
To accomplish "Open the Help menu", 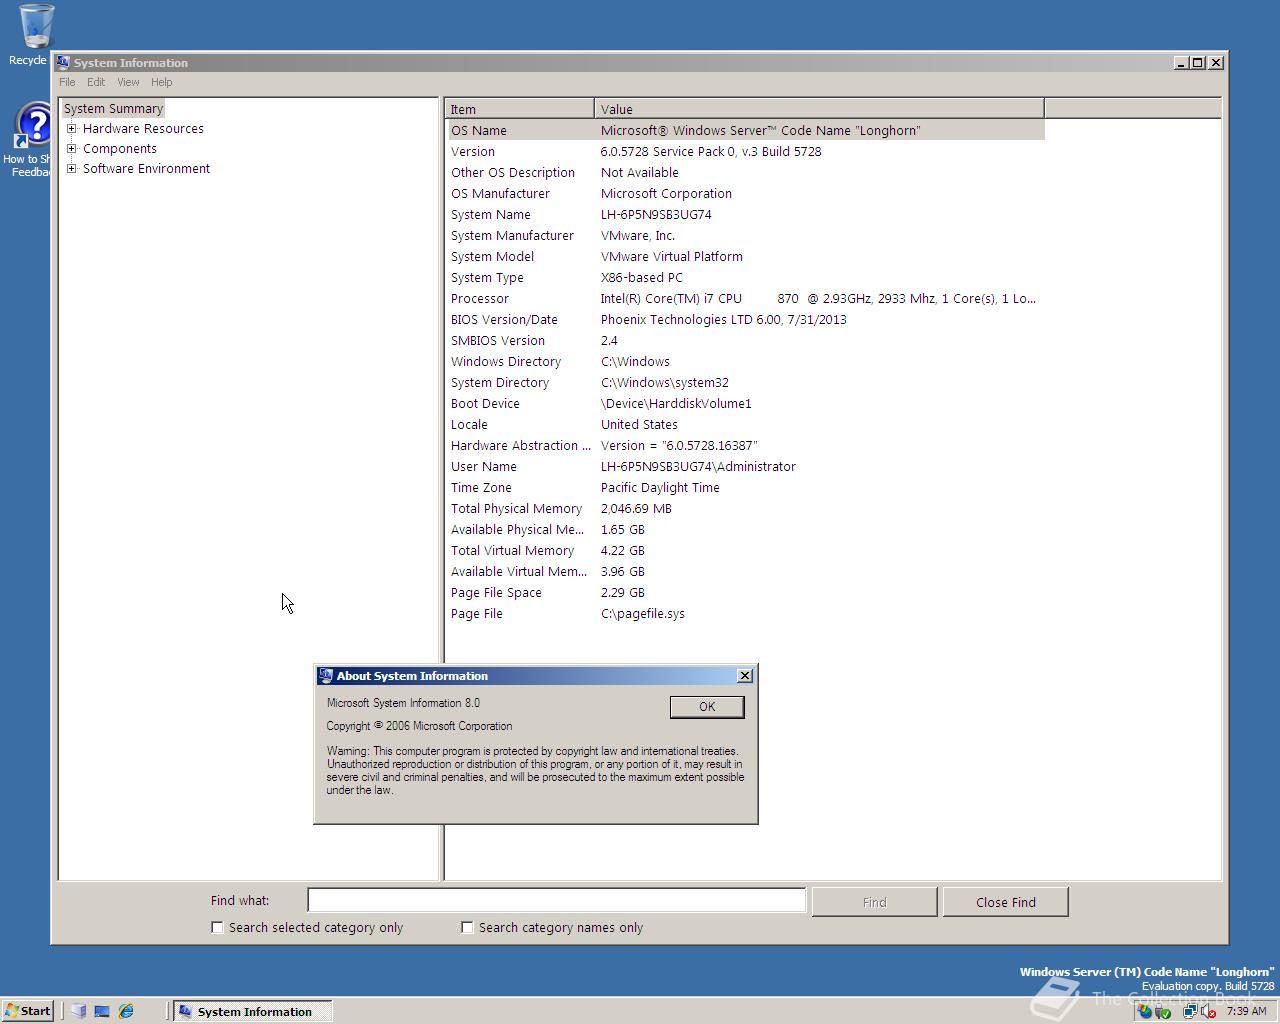I will tap(161, 82).
